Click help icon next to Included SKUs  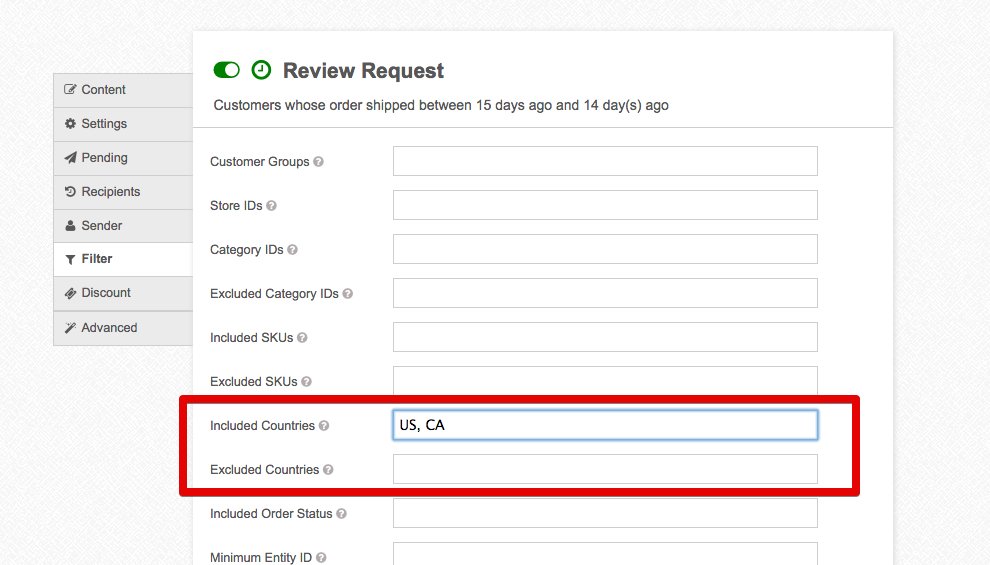(302, 338)
